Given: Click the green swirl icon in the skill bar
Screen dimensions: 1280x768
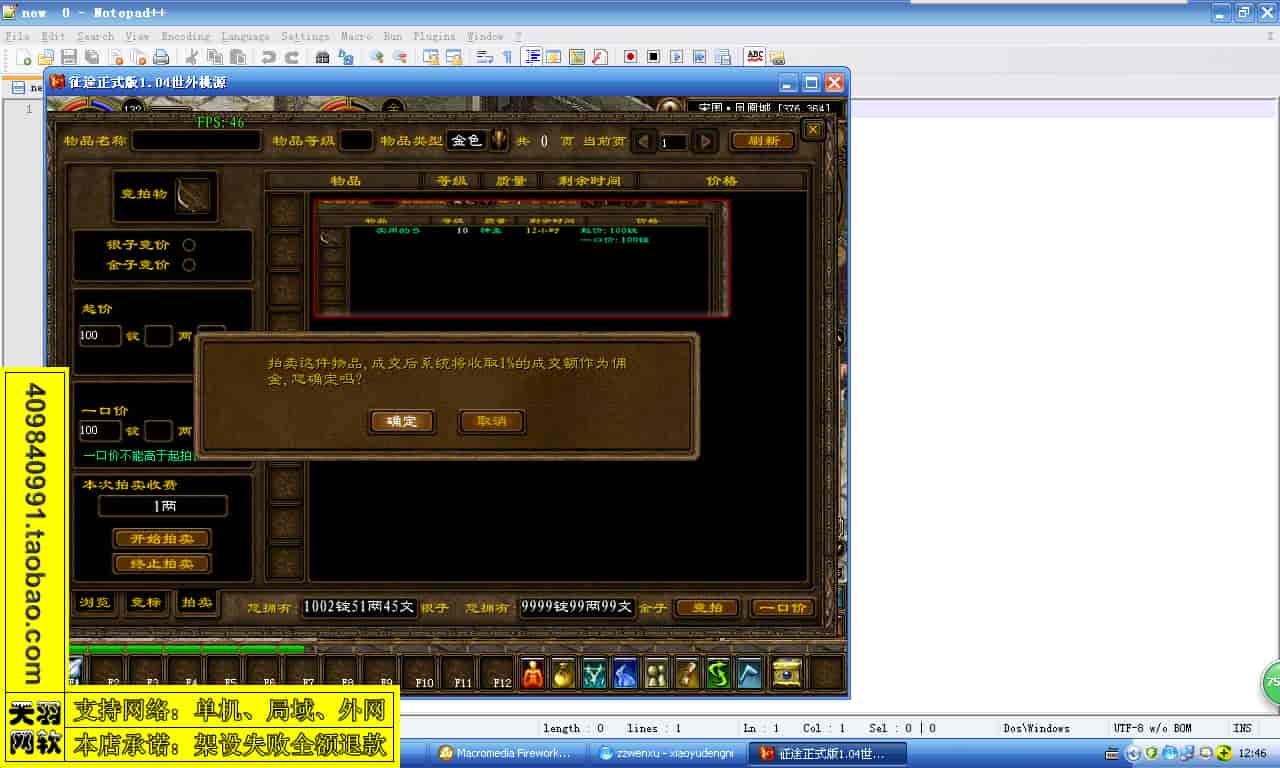Looking at the screenshot, I should click(718, 674).
